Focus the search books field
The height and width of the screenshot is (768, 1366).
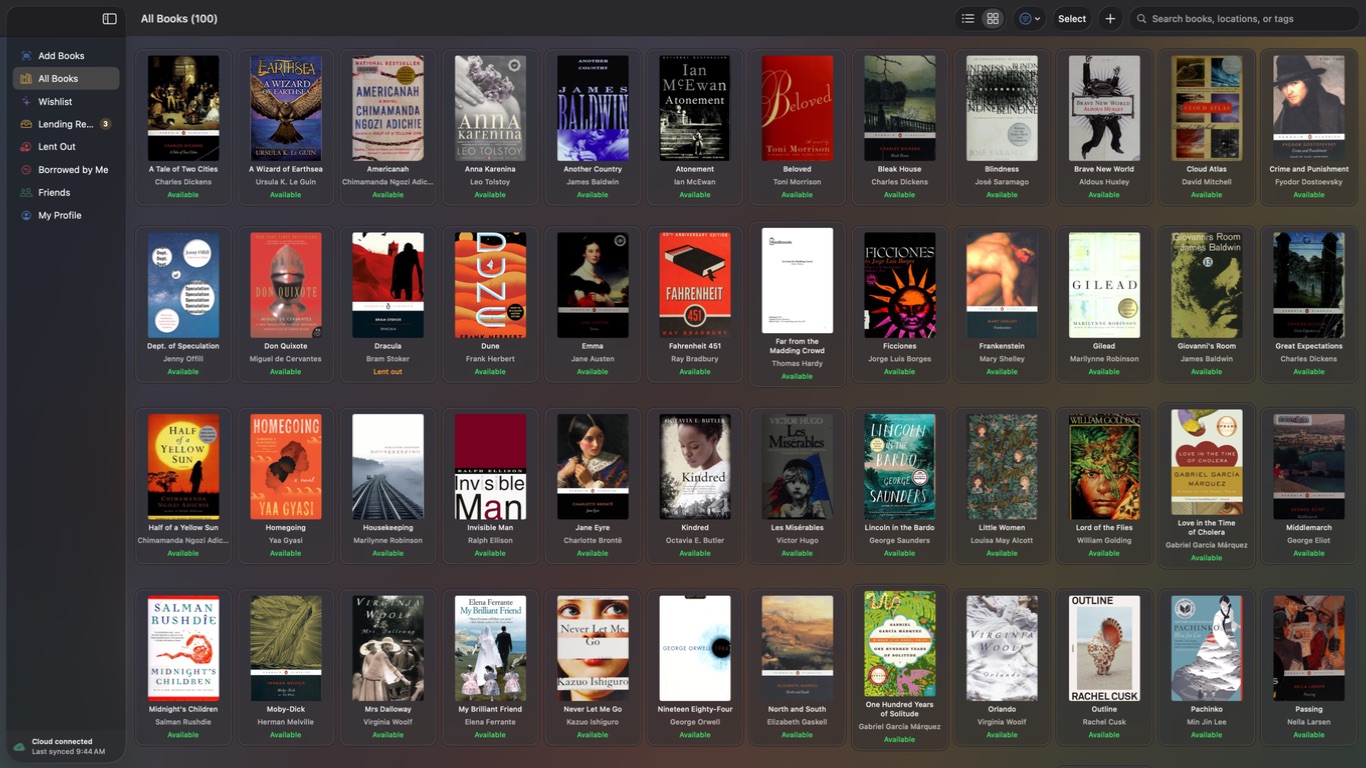(1245, 19)
